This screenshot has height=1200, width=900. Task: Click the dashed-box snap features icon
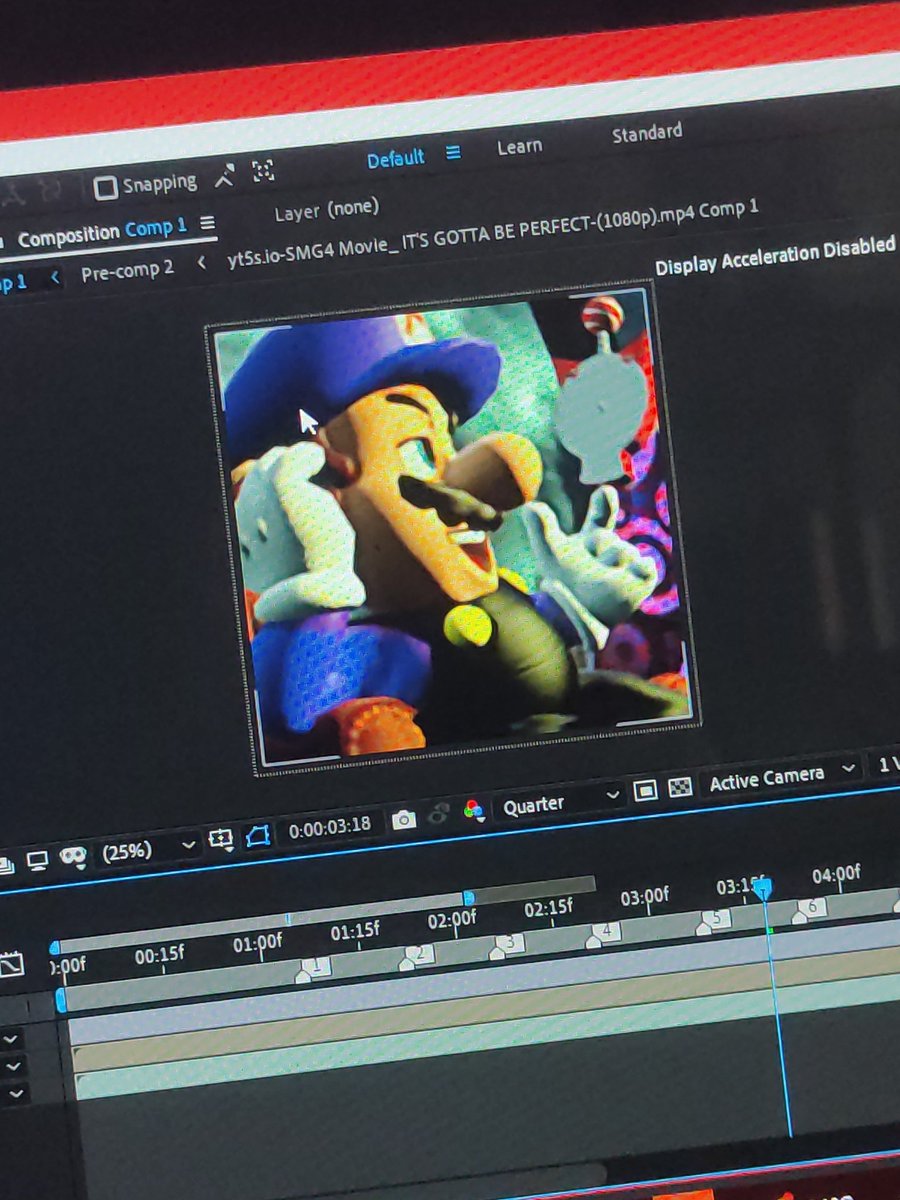click(x=263, y=170)
